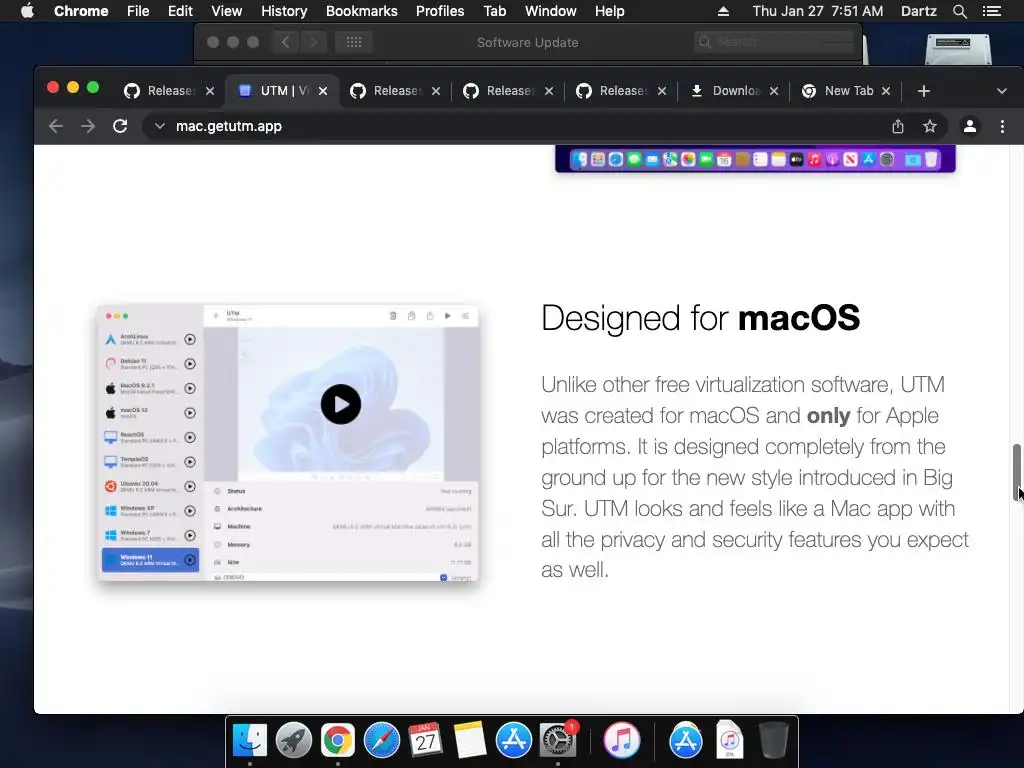Close the Downloads tab
This screenshot has width=1024, height=768.
[x=774, y=91]
